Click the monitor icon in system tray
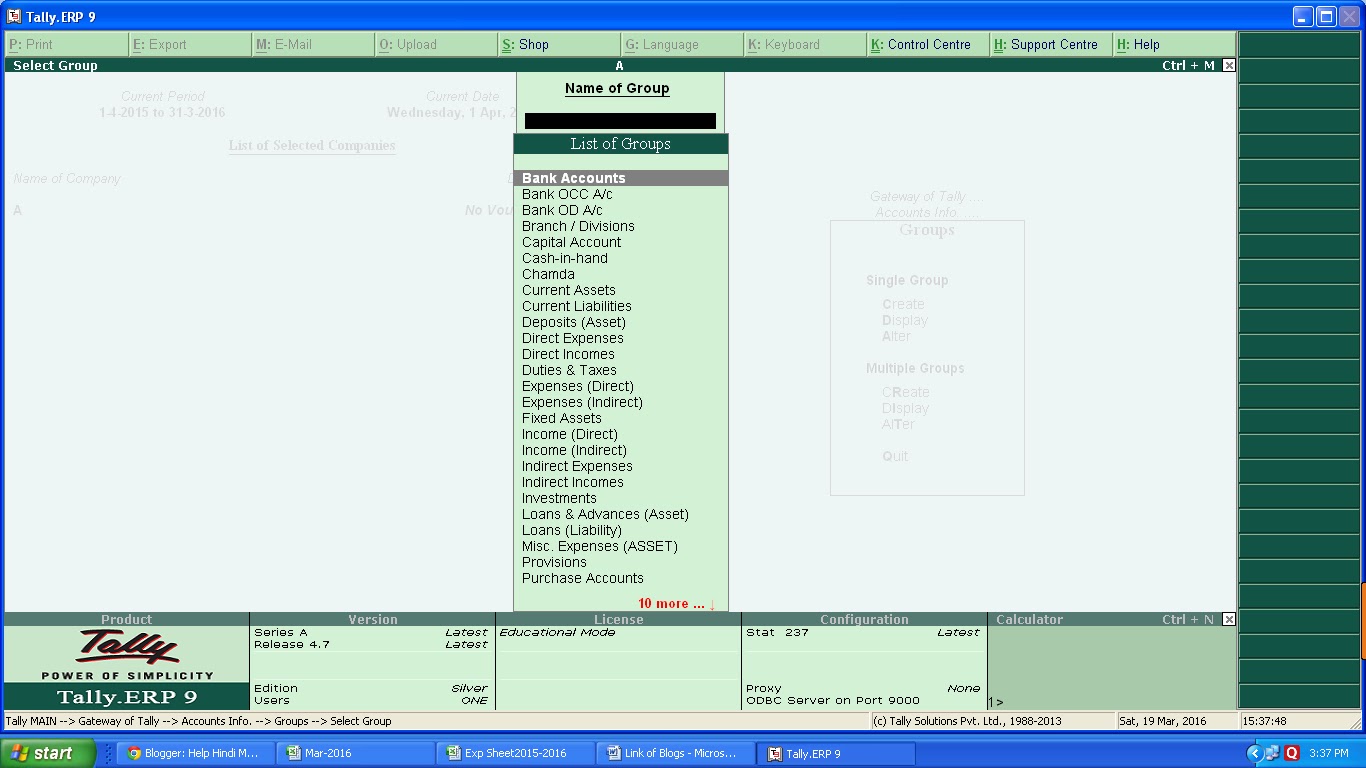Image resolution: width=1366 pixels, height=768 pixels. [x=1271, y=753]
